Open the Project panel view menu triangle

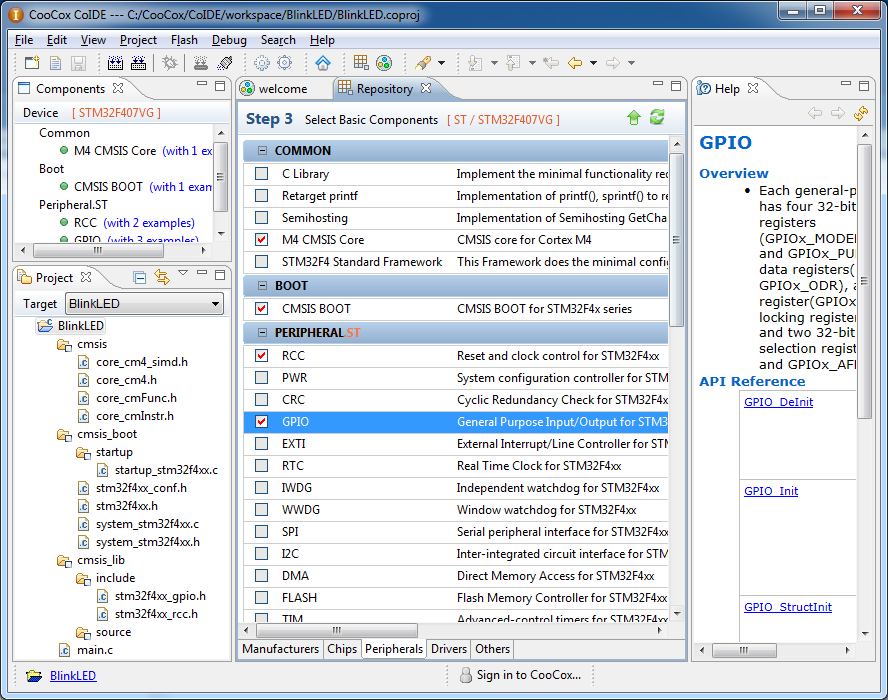tap(183, 273)
